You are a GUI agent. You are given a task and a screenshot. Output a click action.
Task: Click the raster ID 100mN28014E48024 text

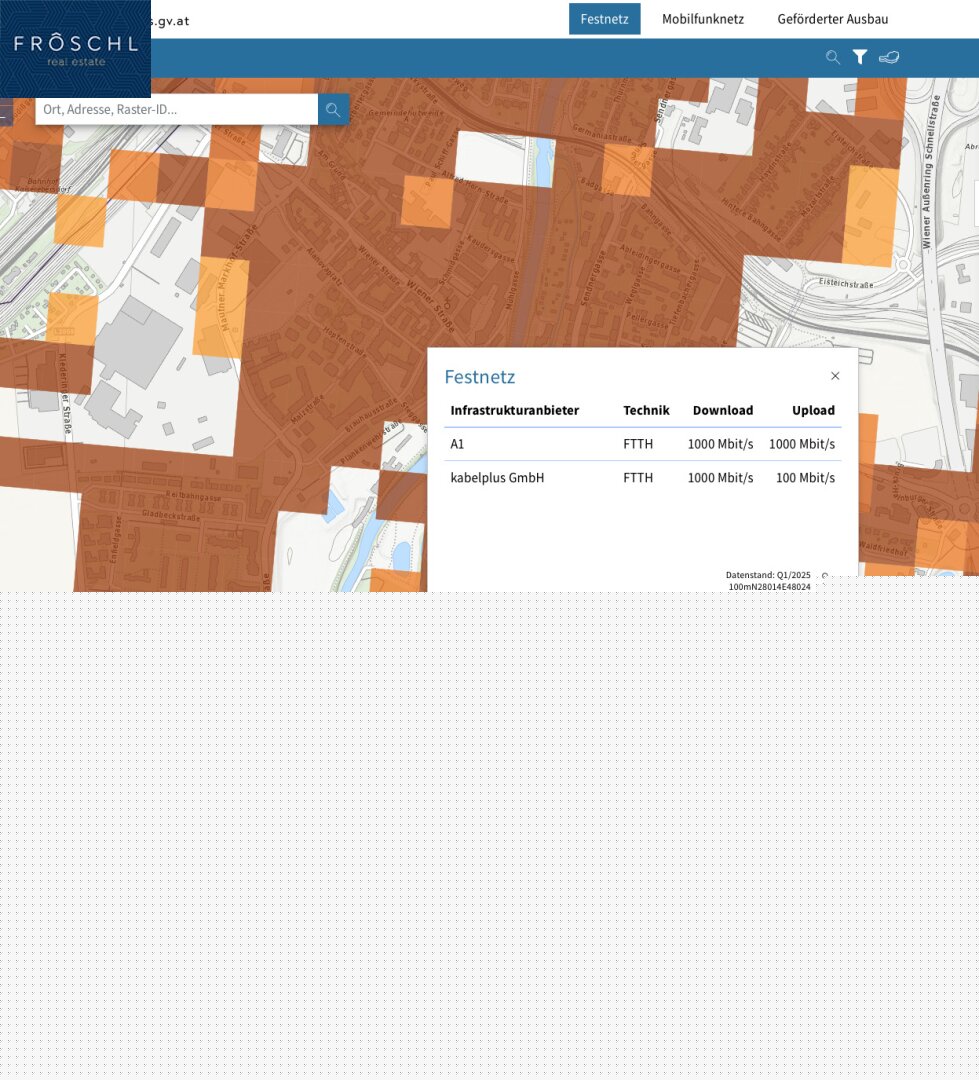(769, 587)
